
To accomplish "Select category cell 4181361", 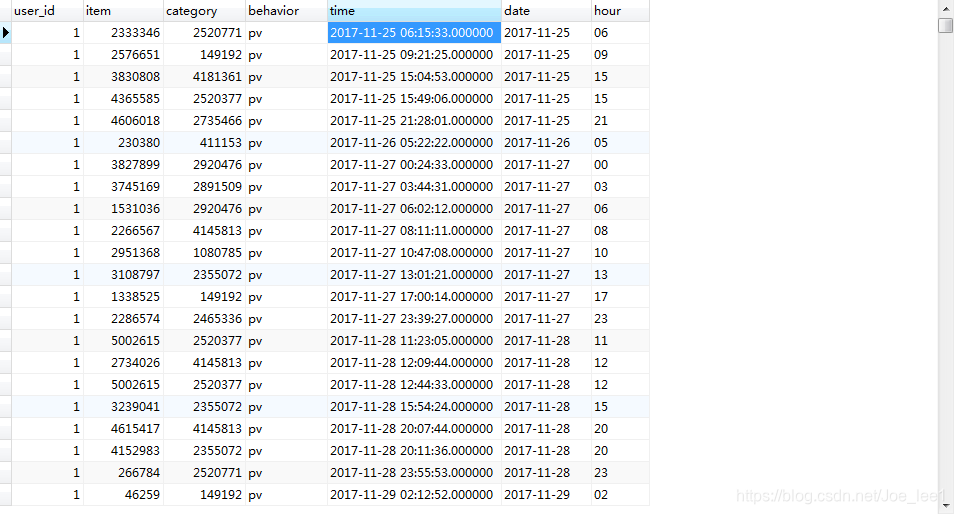I will 204,77.
